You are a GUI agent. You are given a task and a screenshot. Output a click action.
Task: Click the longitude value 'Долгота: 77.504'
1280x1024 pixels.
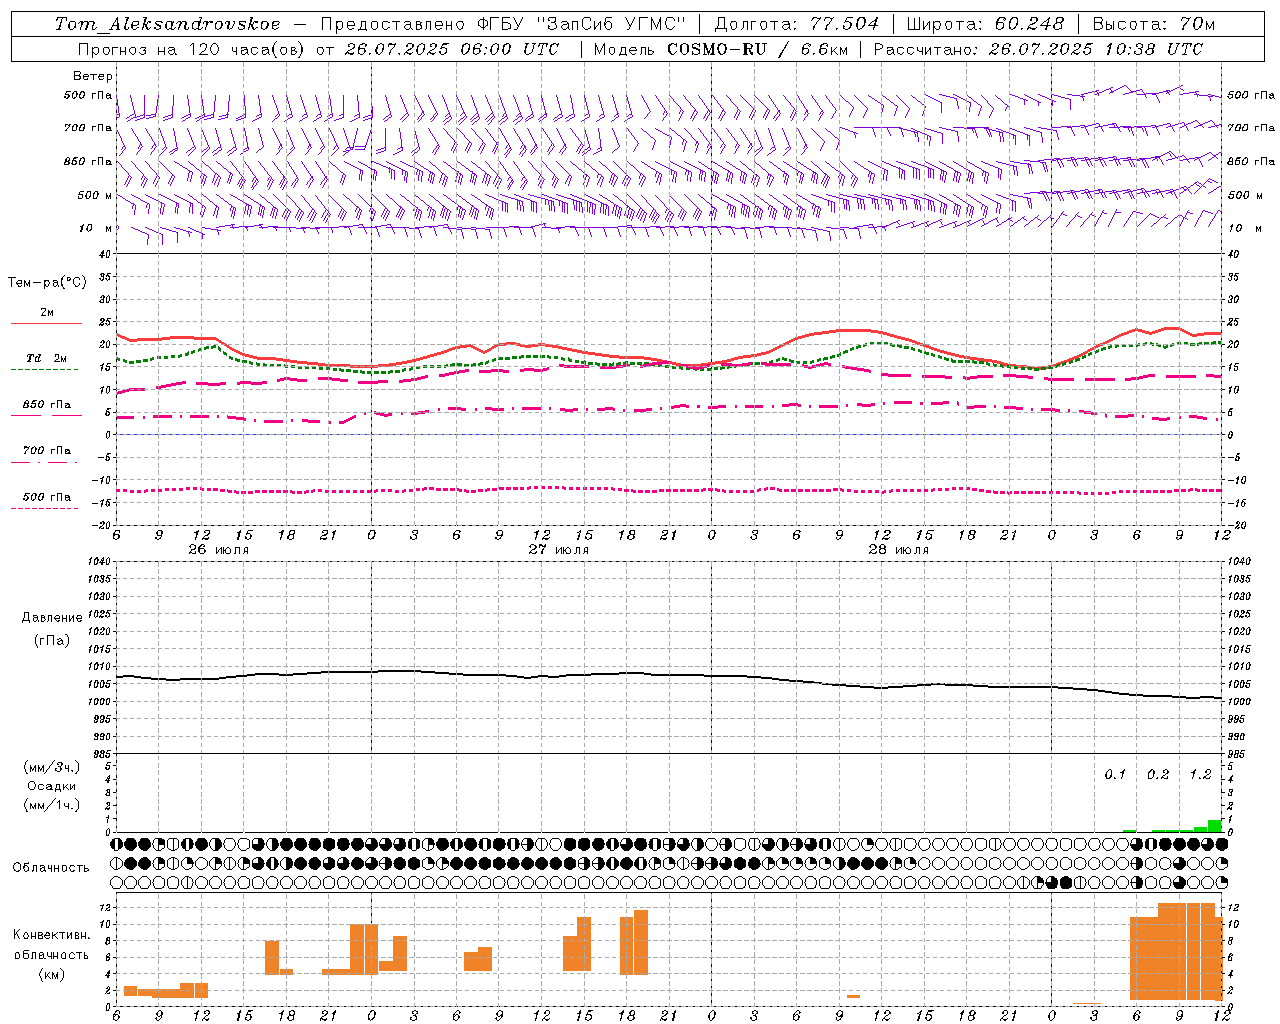point(797,24)
